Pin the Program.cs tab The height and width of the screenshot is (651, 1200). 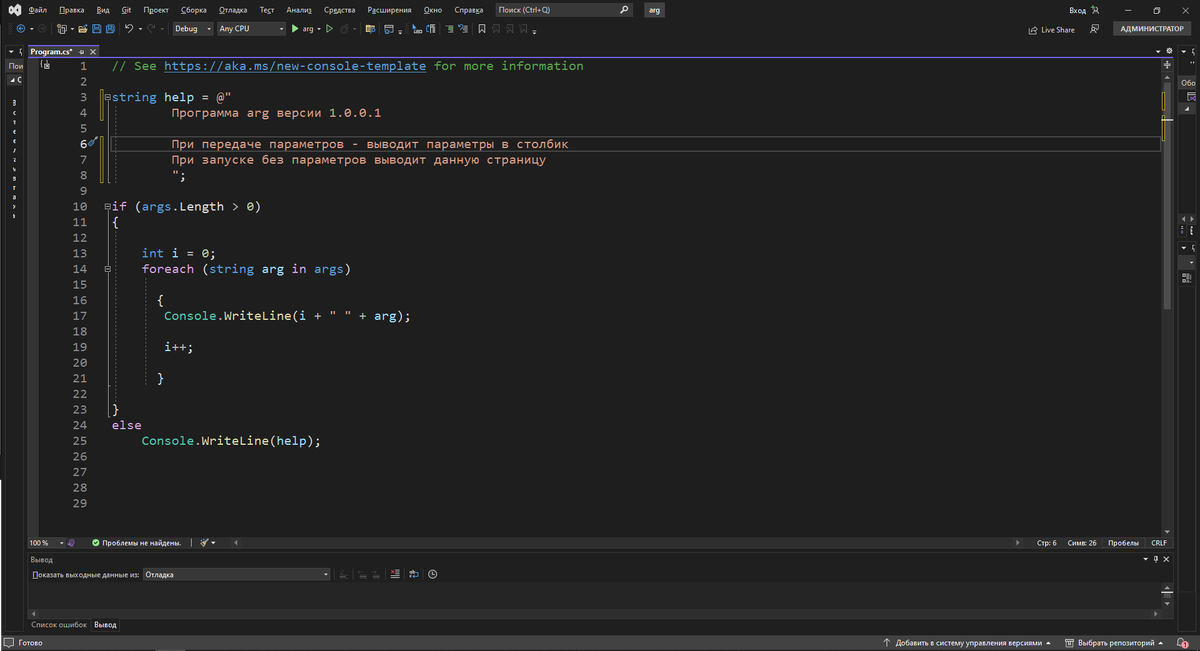pyautogui.click(x=81, y=52)
